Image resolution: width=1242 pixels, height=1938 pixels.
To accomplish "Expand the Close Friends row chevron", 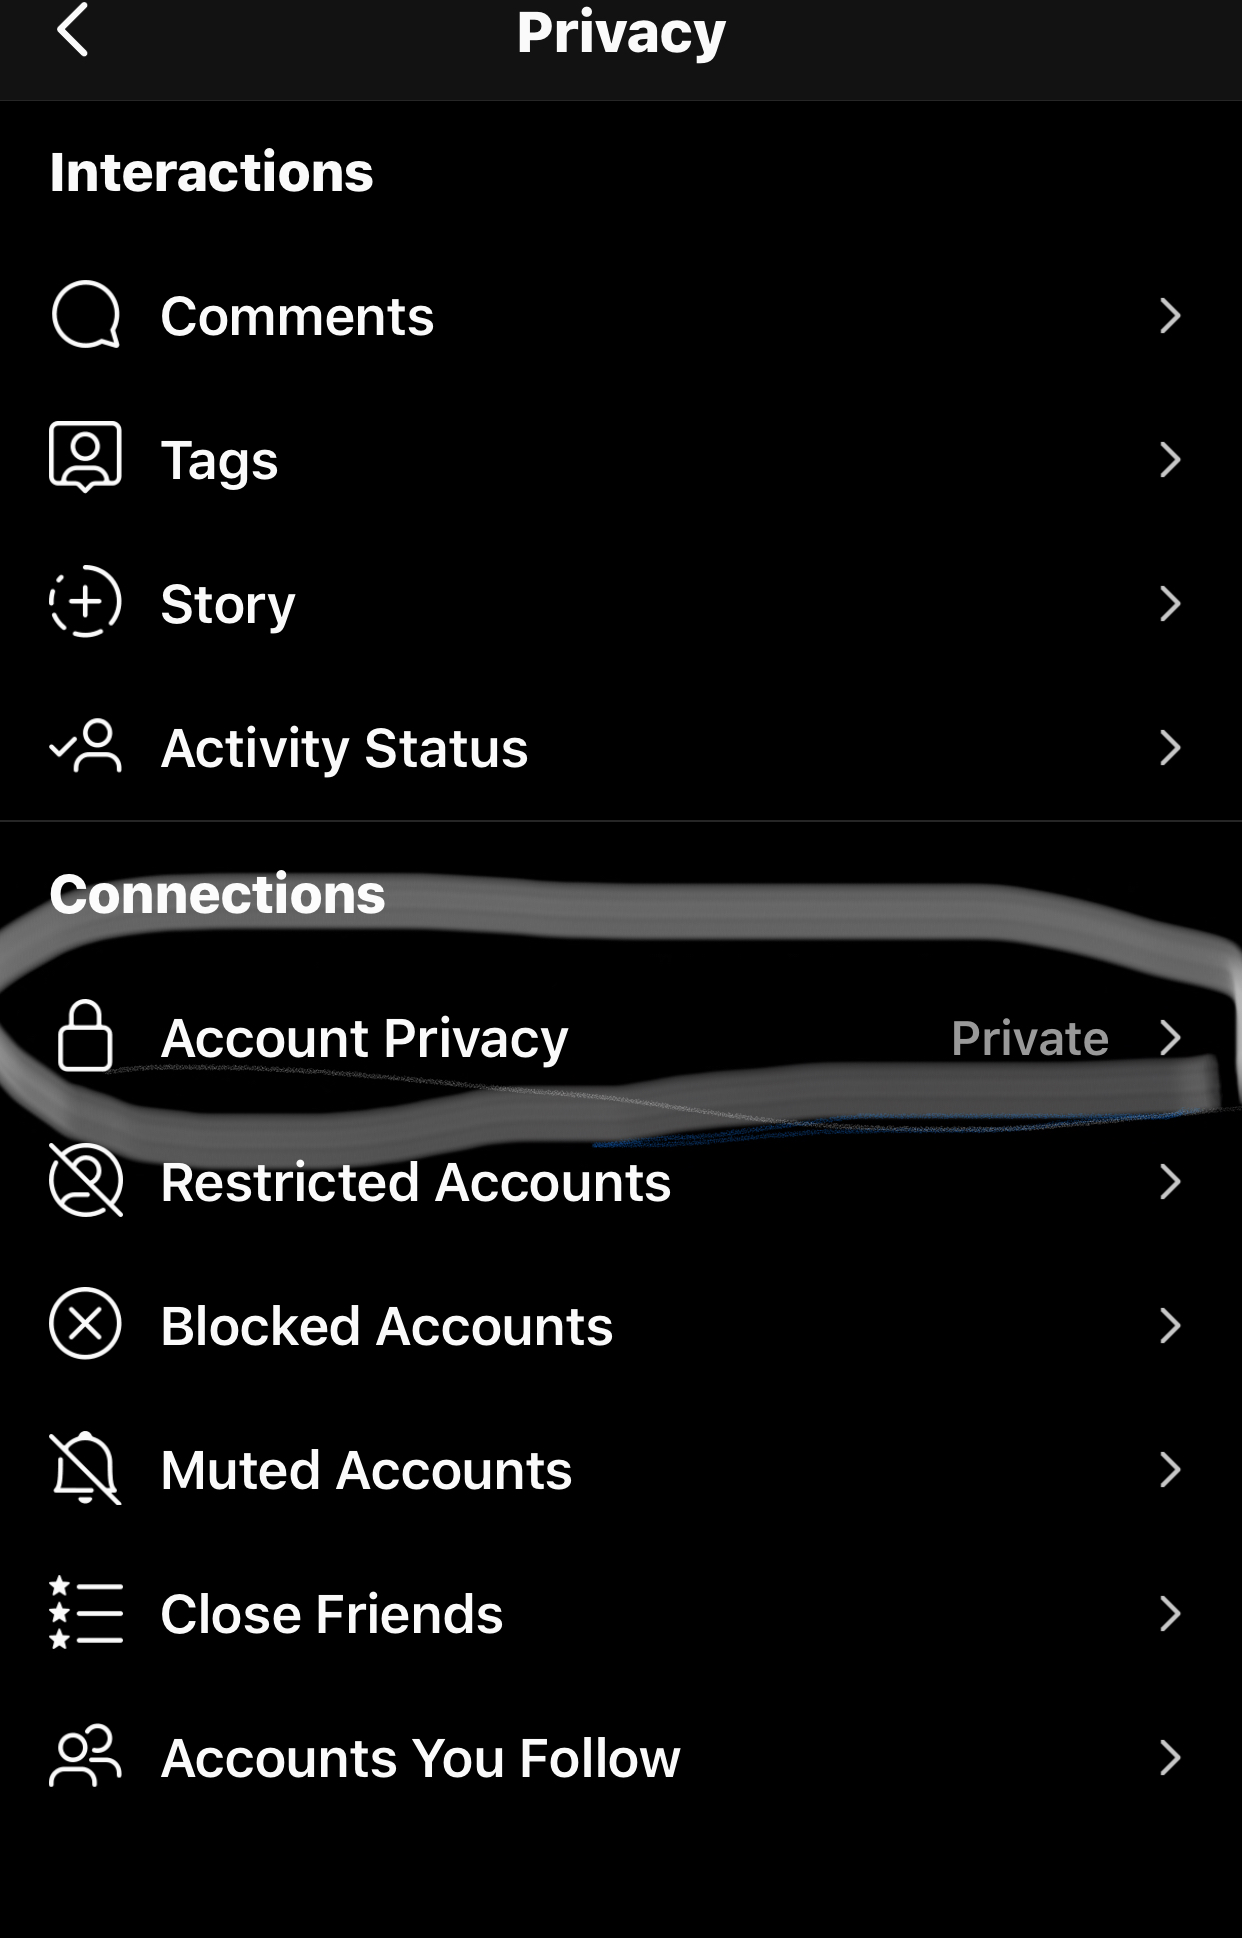I will pos(1170,1614).
